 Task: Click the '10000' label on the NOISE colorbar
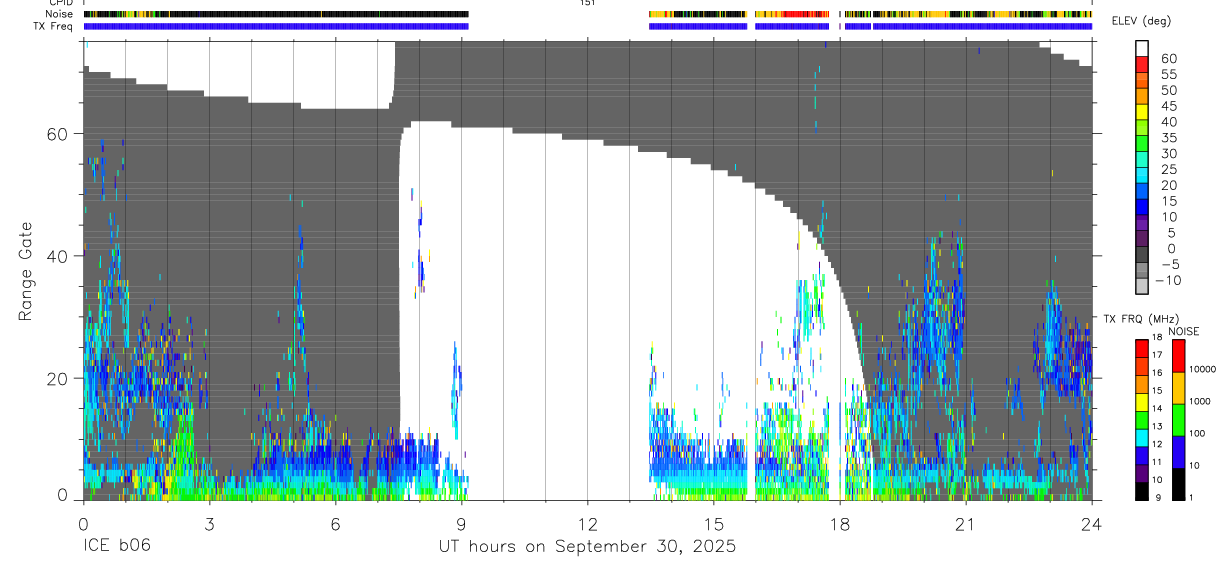click(1203, 368)
